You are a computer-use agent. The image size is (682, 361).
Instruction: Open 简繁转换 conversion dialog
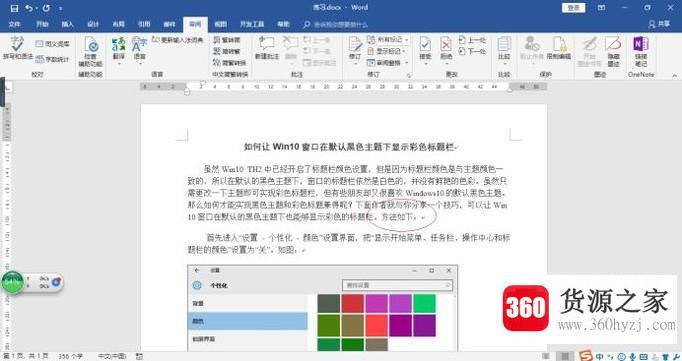click(229, 63)
